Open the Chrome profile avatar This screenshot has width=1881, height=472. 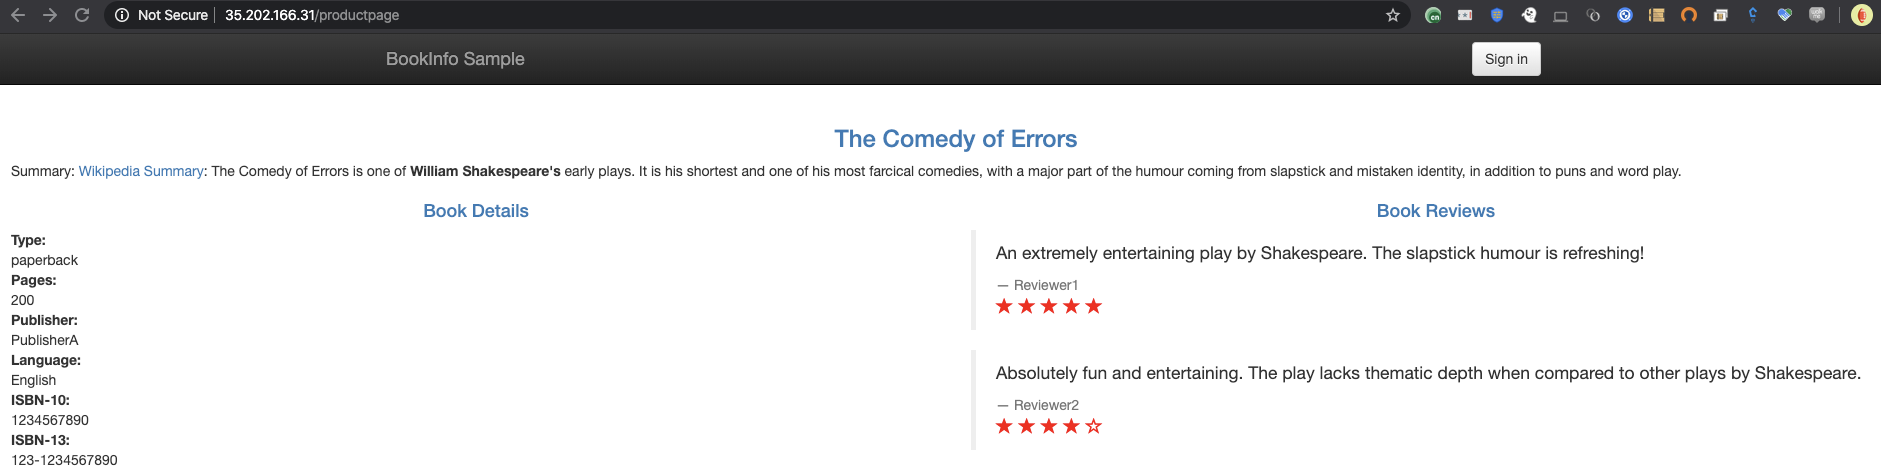coord(1861,15)
